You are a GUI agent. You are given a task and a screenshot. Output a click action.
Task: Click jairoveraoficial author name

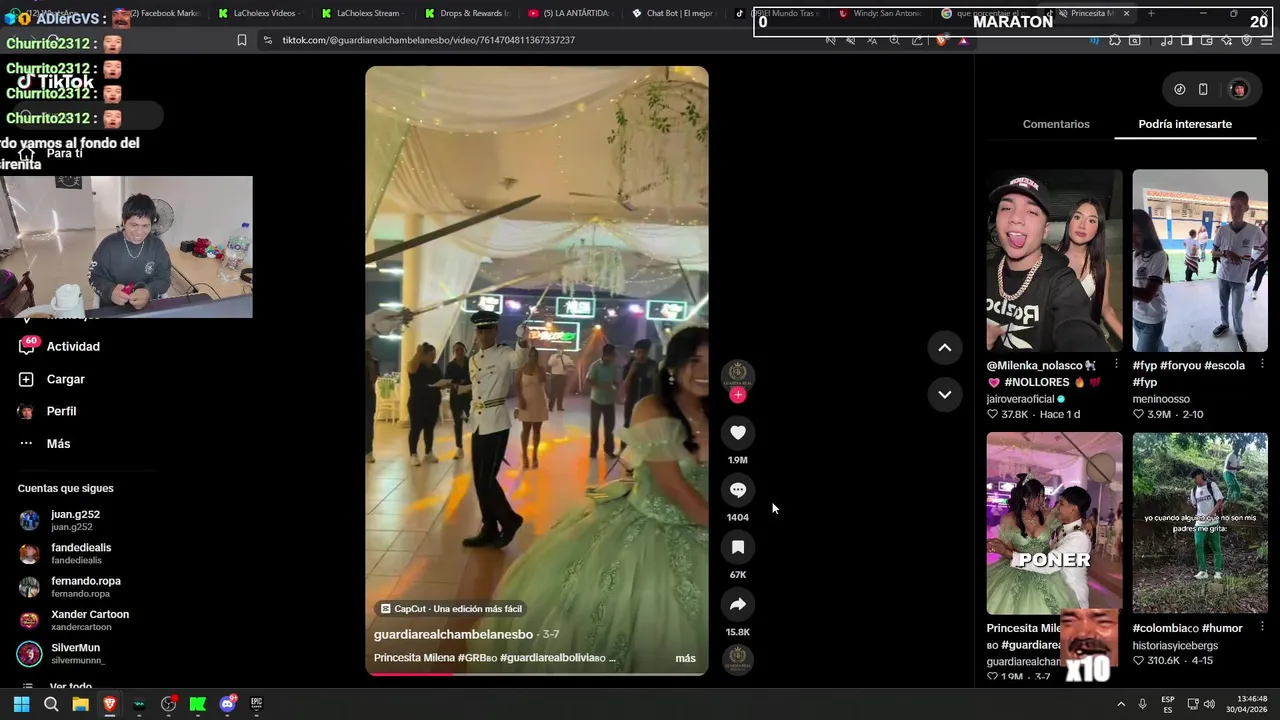coord(1020,399)
